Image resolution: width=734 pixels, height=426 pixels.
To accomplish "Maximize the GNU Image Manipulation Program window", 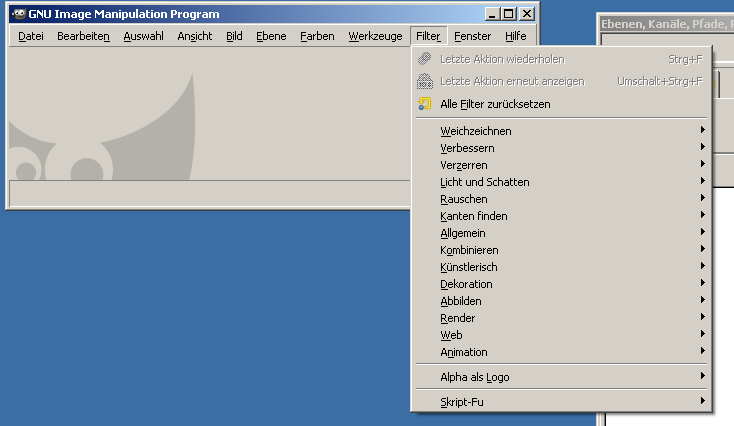I will click(x=508, y=14).
